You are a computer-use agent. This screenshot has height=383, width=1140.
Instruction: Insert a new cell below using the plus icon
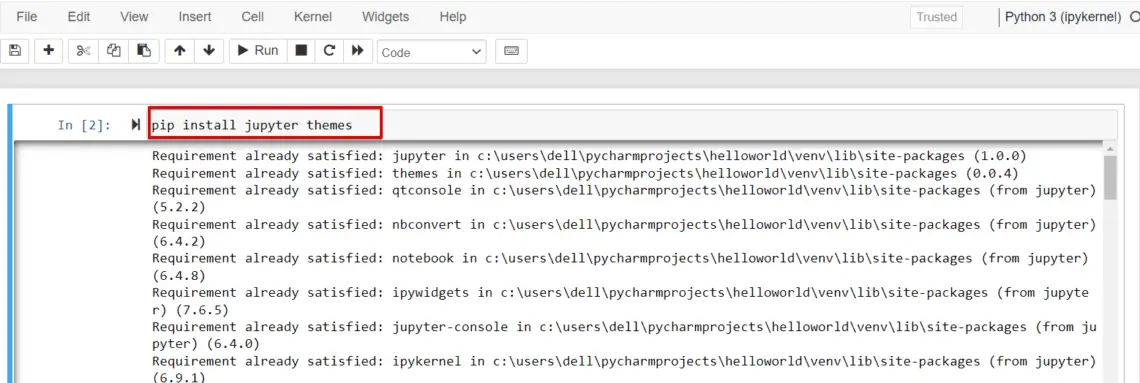click(x=49, y=51)
